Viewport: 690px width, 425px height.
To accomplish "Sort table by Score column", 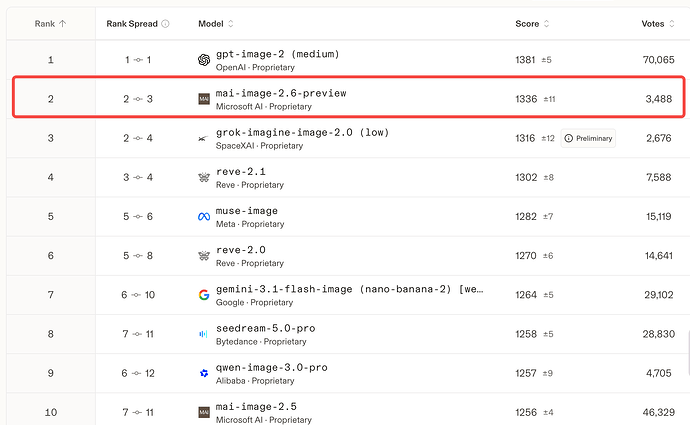I will click(532, 24).
